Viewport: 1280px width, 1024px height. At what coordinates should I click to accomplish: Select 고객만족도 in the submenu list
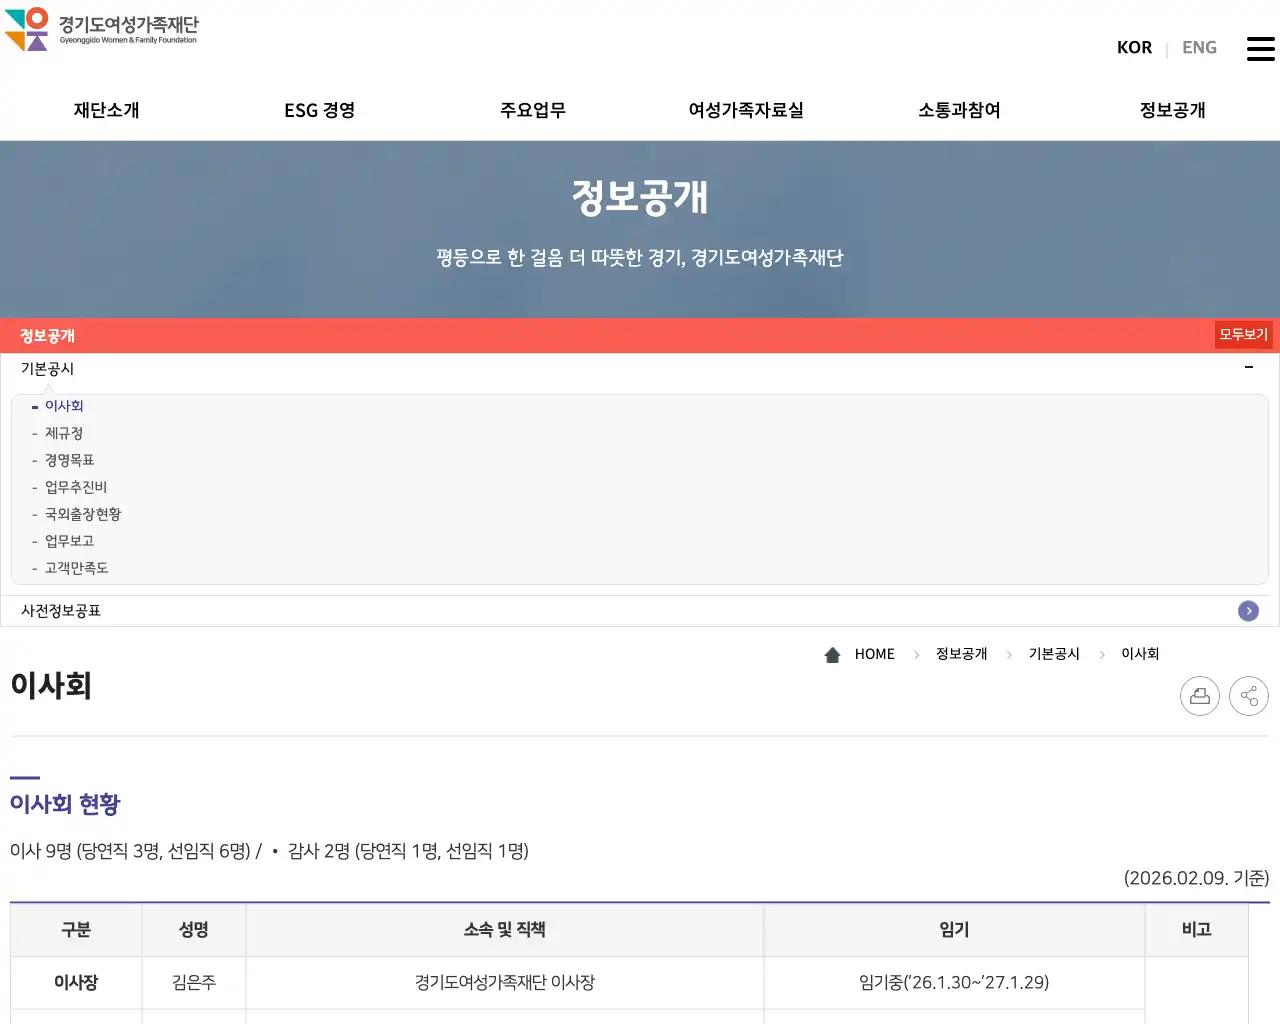[x=76, y=568]
